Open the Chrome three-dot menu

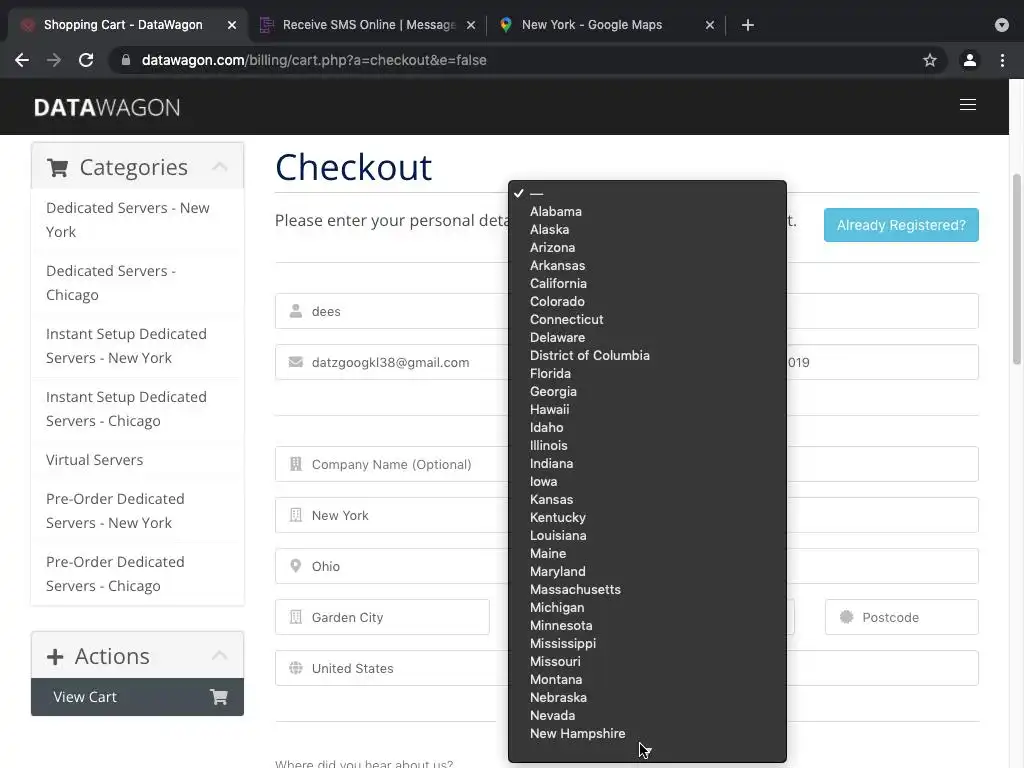click(1002, 60)
